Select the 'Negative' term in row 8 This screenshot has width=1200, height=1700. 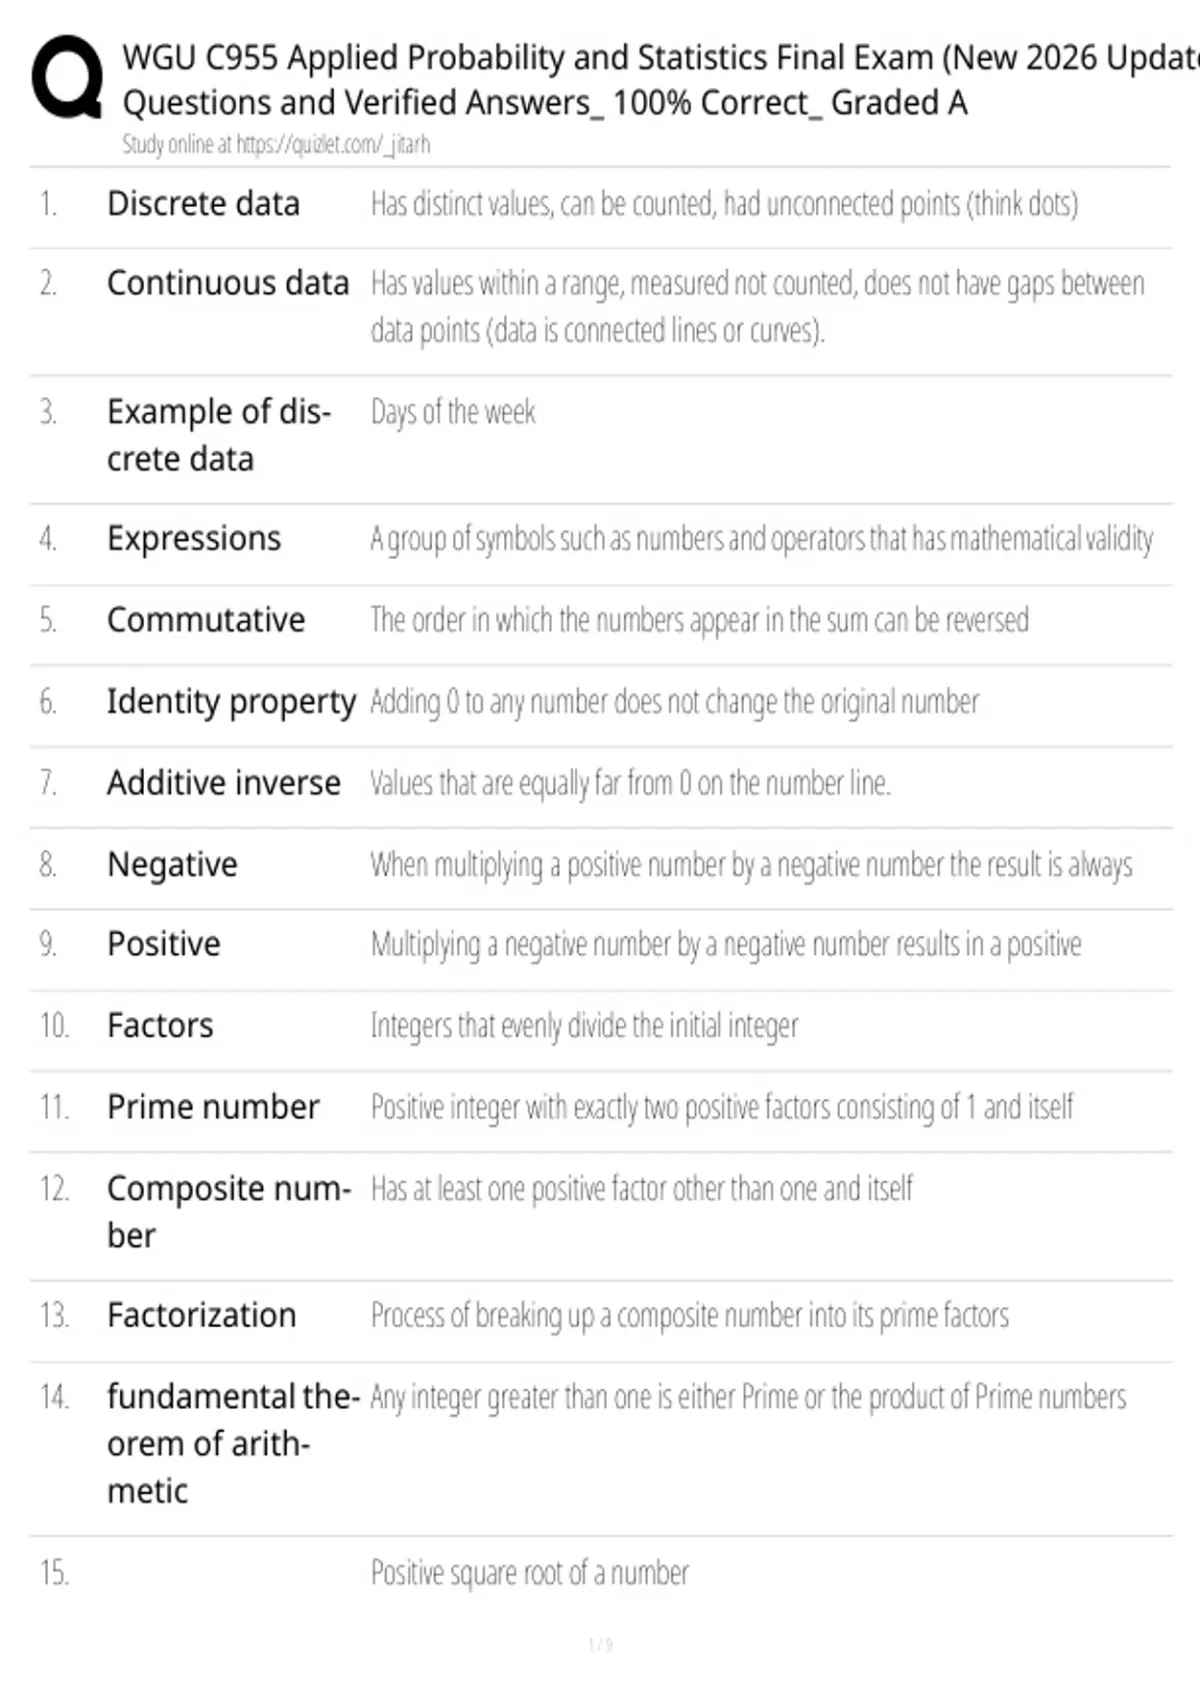tap(172, 865)
